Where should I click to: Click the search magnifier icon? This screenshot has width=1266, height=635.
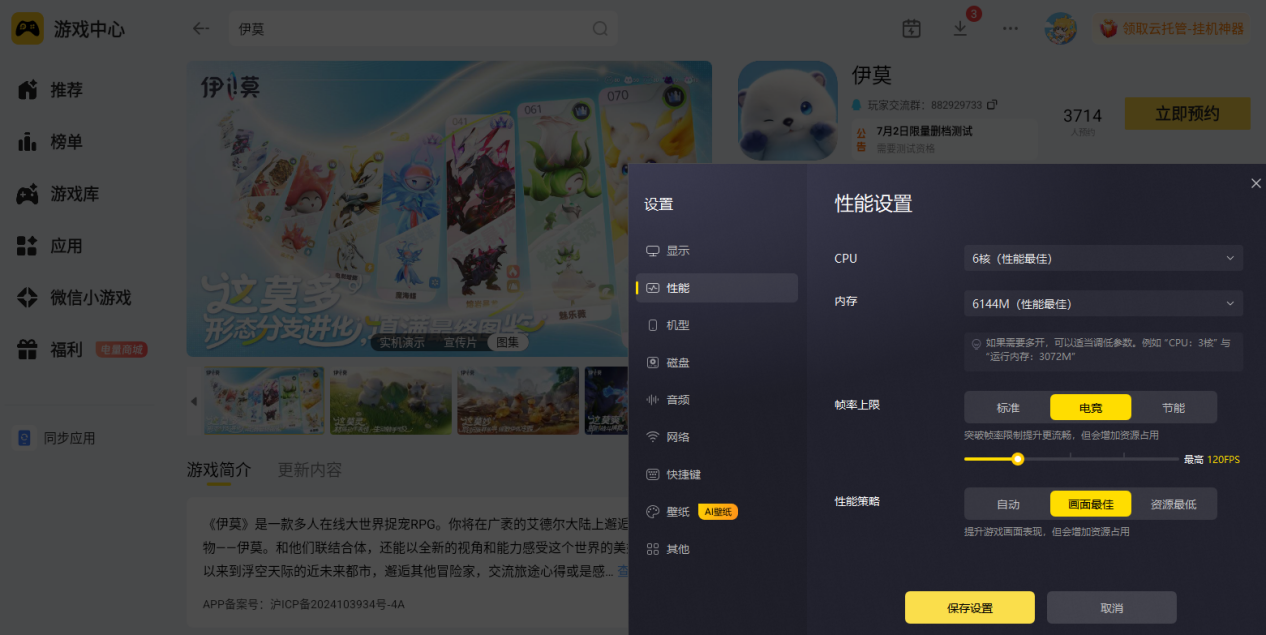[600, 29]
